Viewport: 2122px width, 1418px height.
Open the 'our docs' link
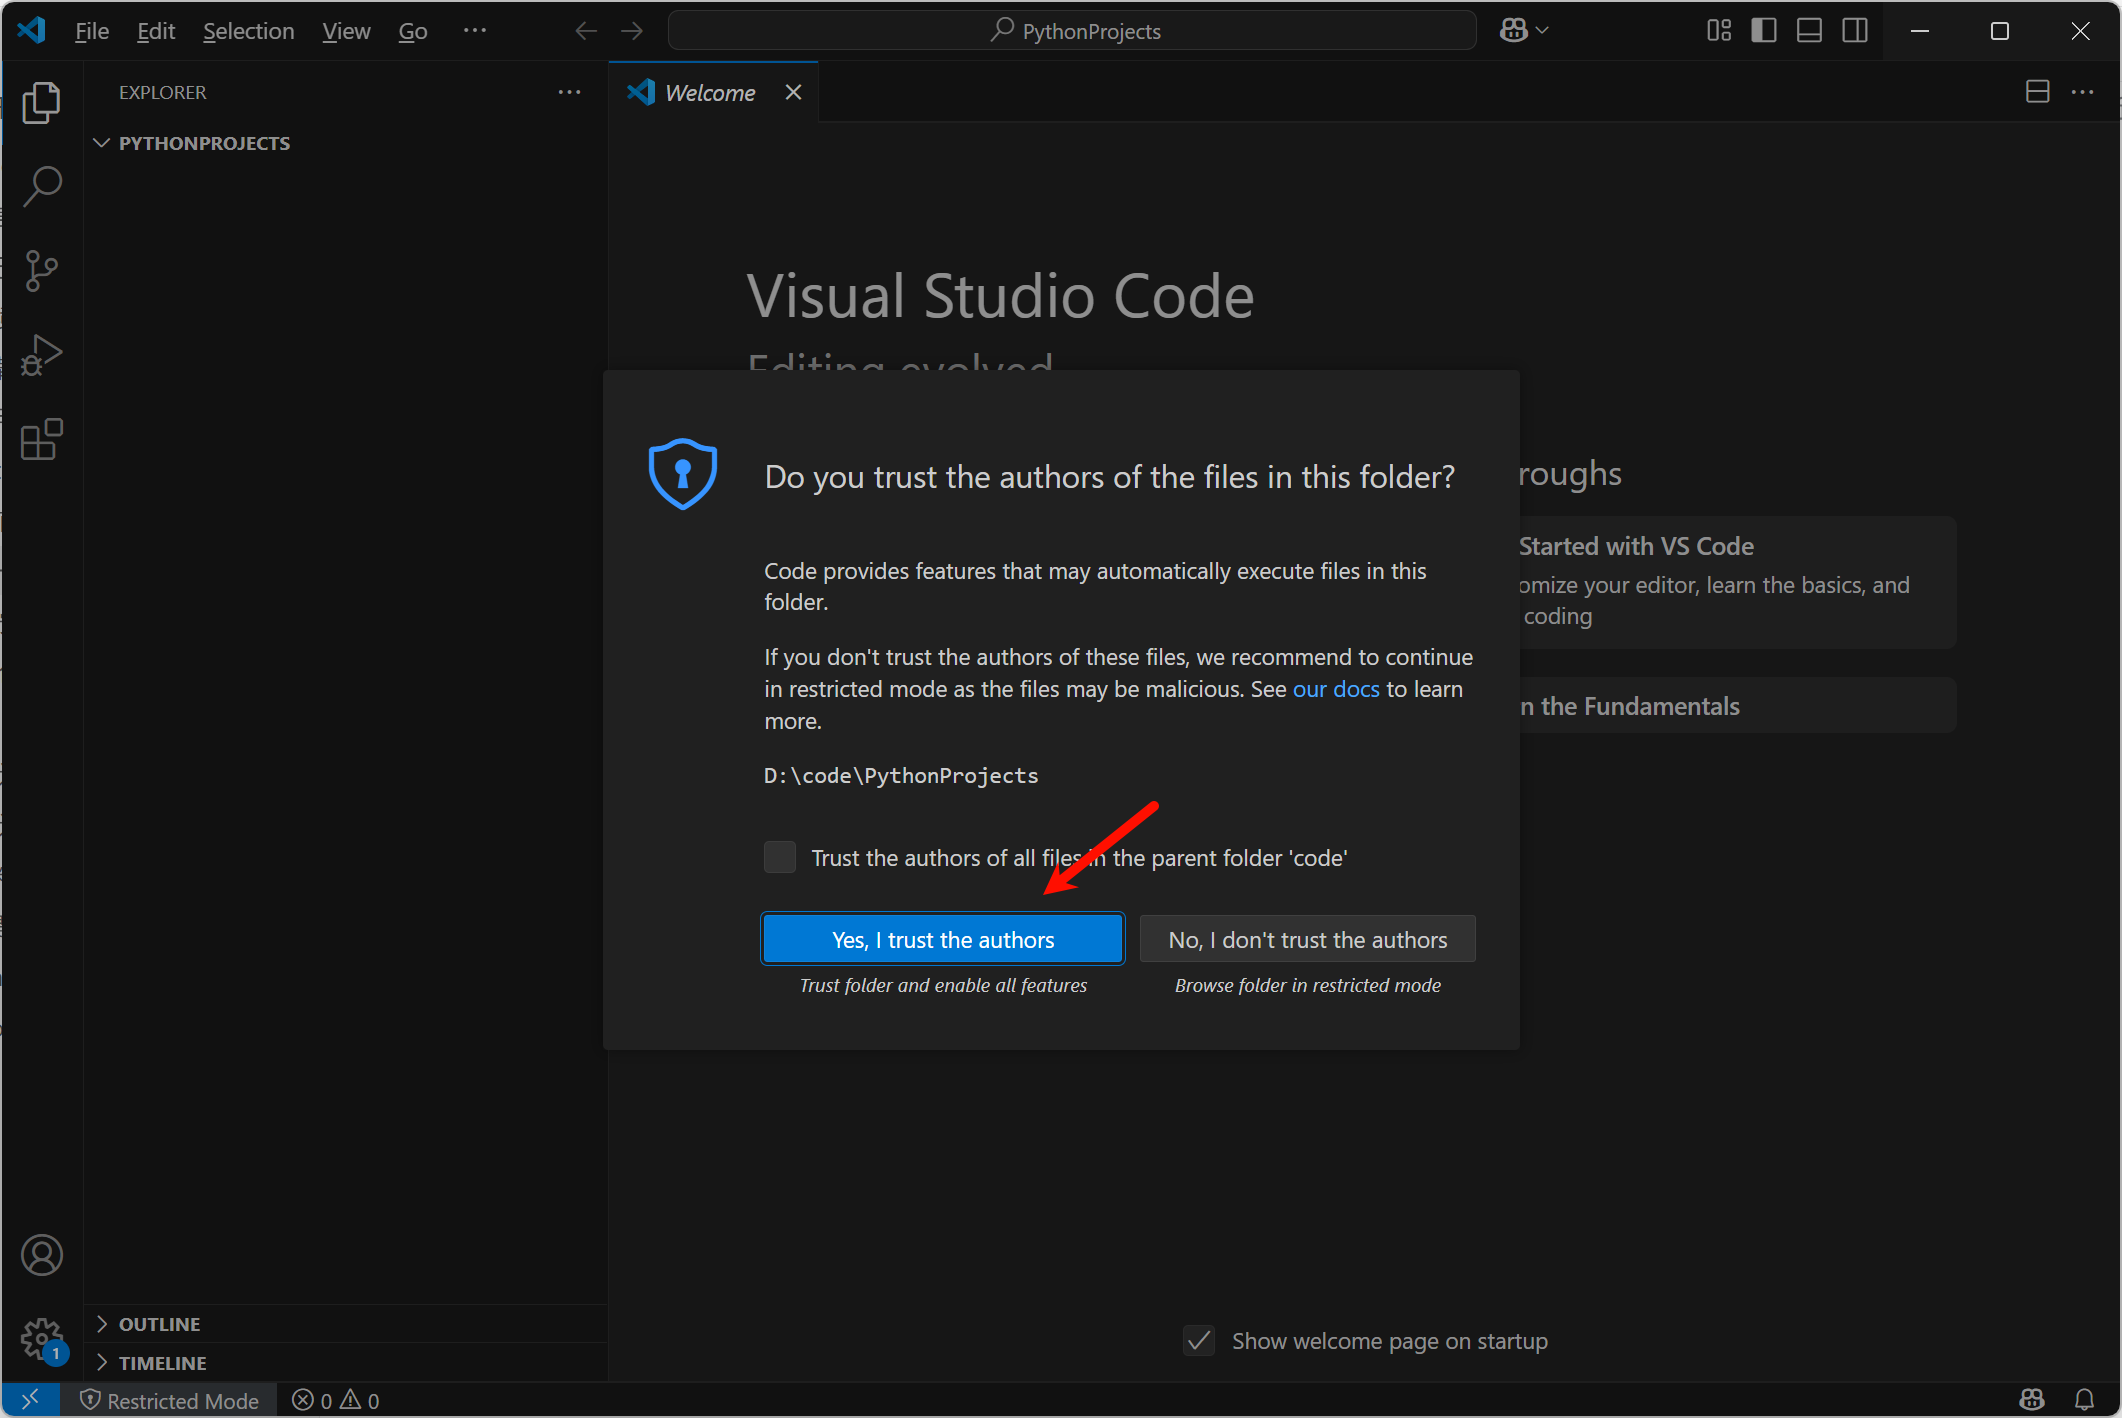click(1335, 689)
